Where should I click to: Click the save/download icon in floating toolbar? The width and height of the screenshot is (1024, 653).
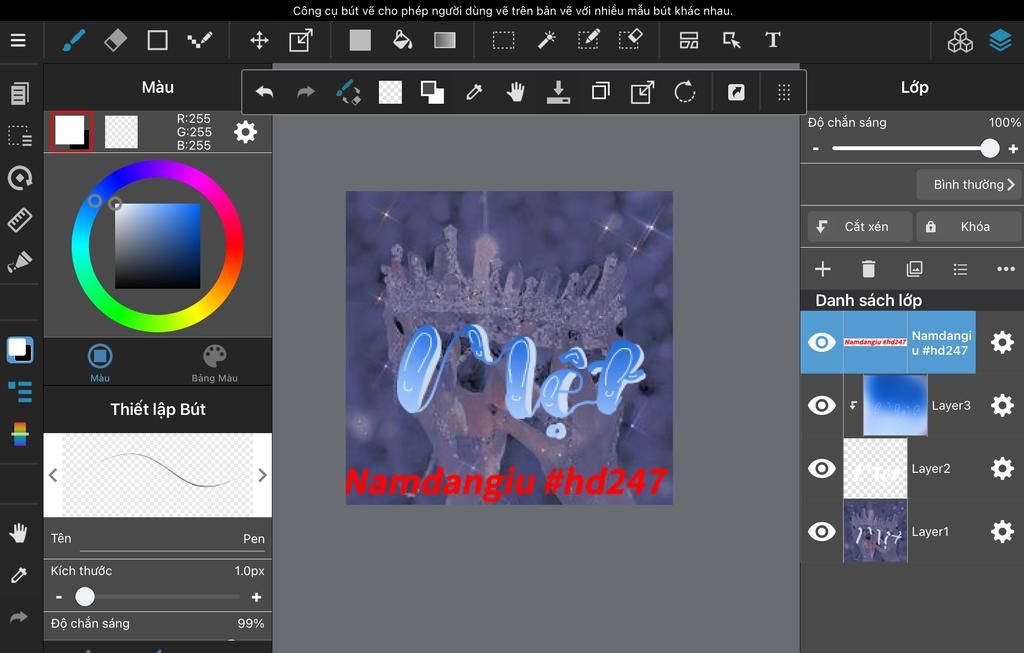point(558,92)
